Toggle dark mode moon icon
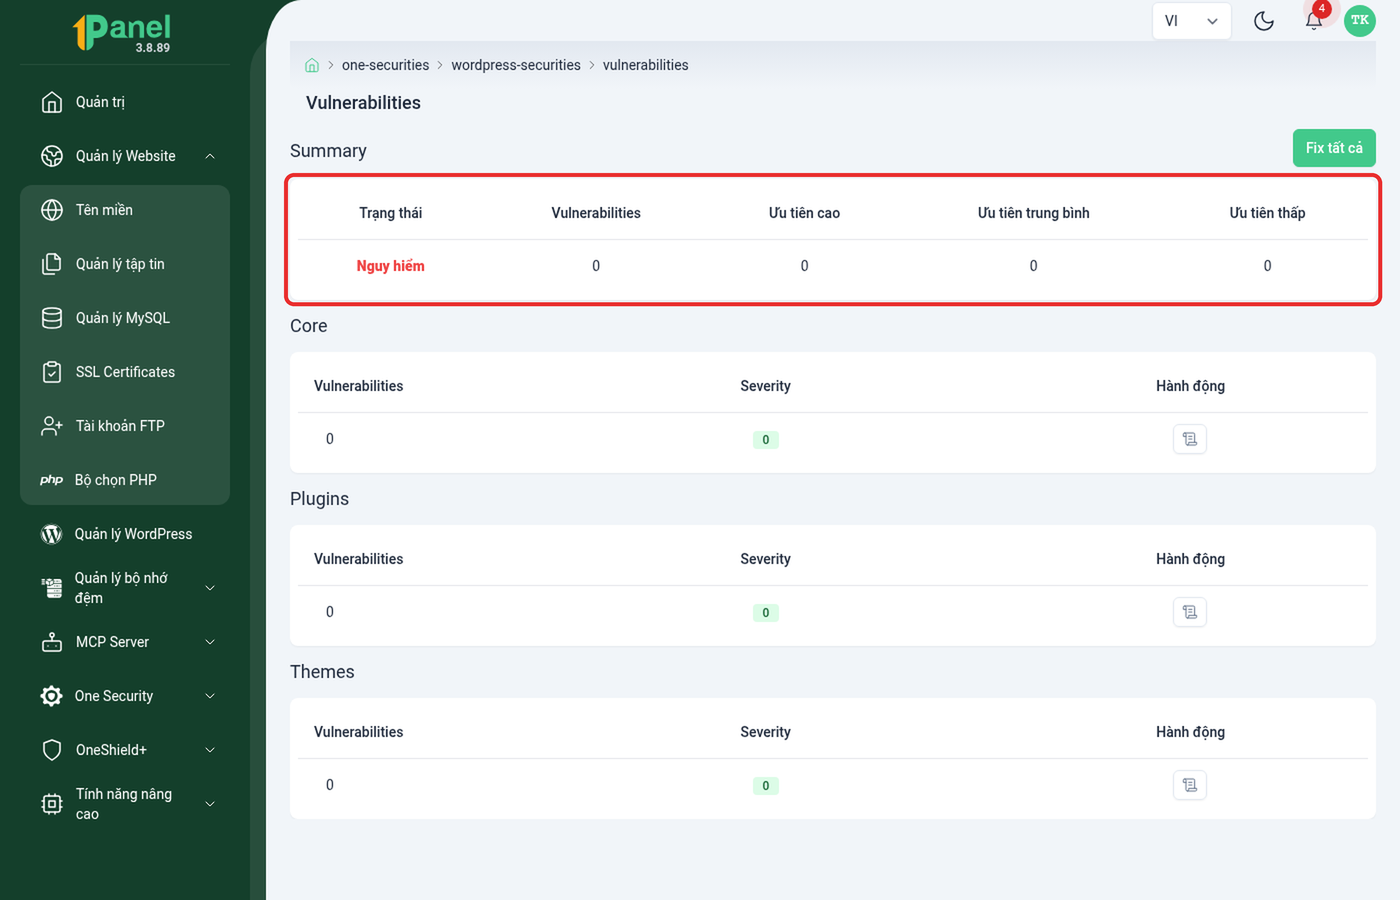This screenshot has height=900, width=1400. click(1264, 21)
